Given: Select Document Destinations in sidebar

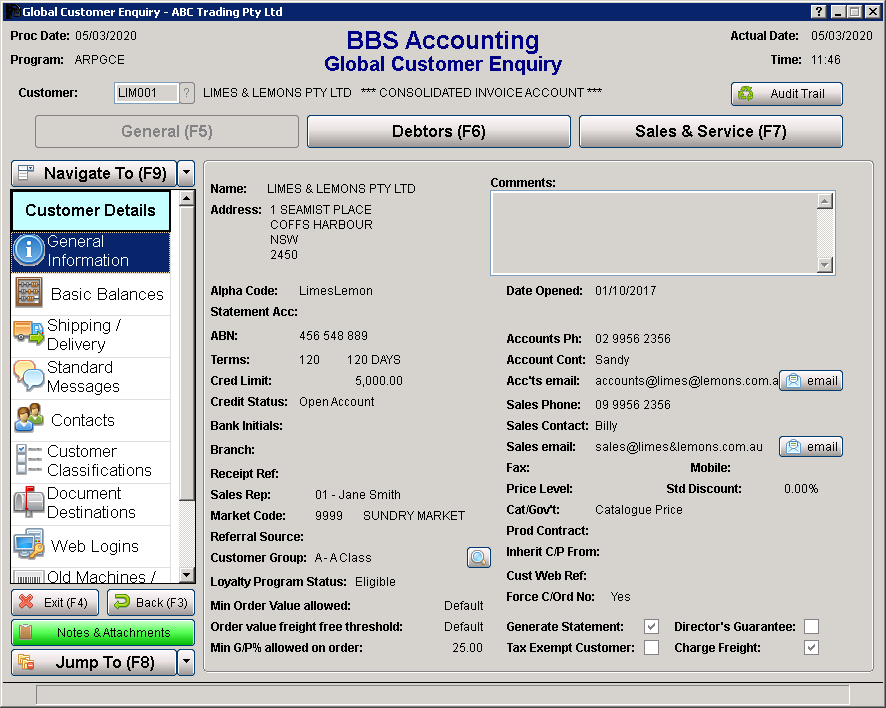Looking at the screenshot, I should click(x=91, y=503).
